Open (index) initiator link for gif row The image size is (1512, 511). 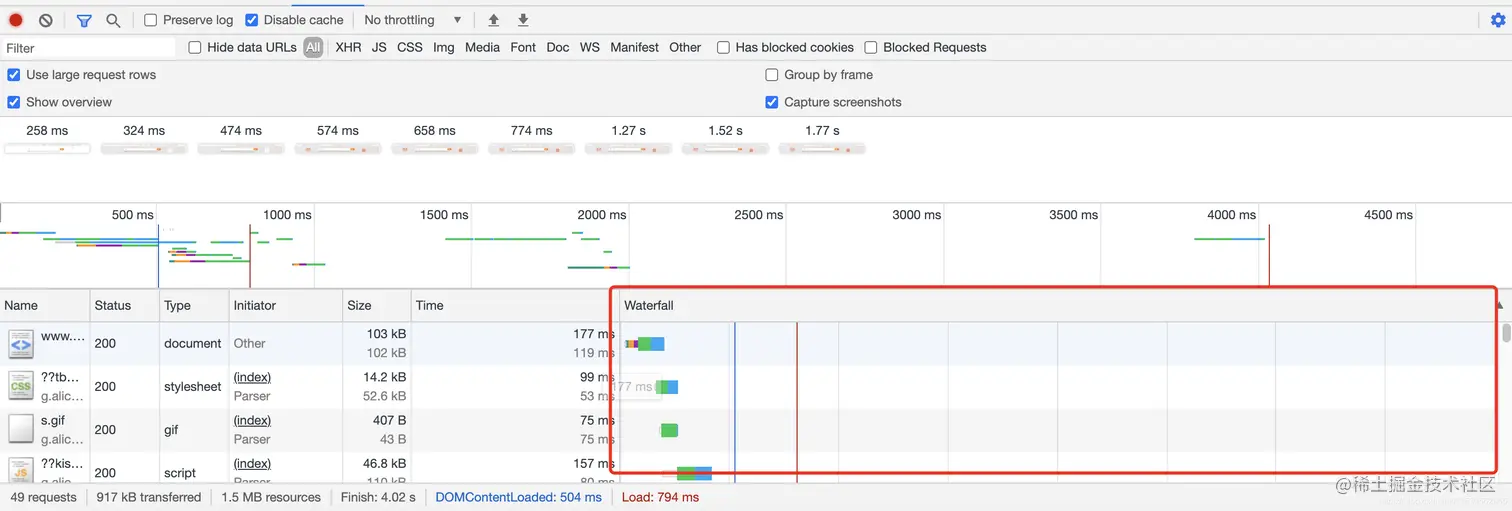click(252, 420)
